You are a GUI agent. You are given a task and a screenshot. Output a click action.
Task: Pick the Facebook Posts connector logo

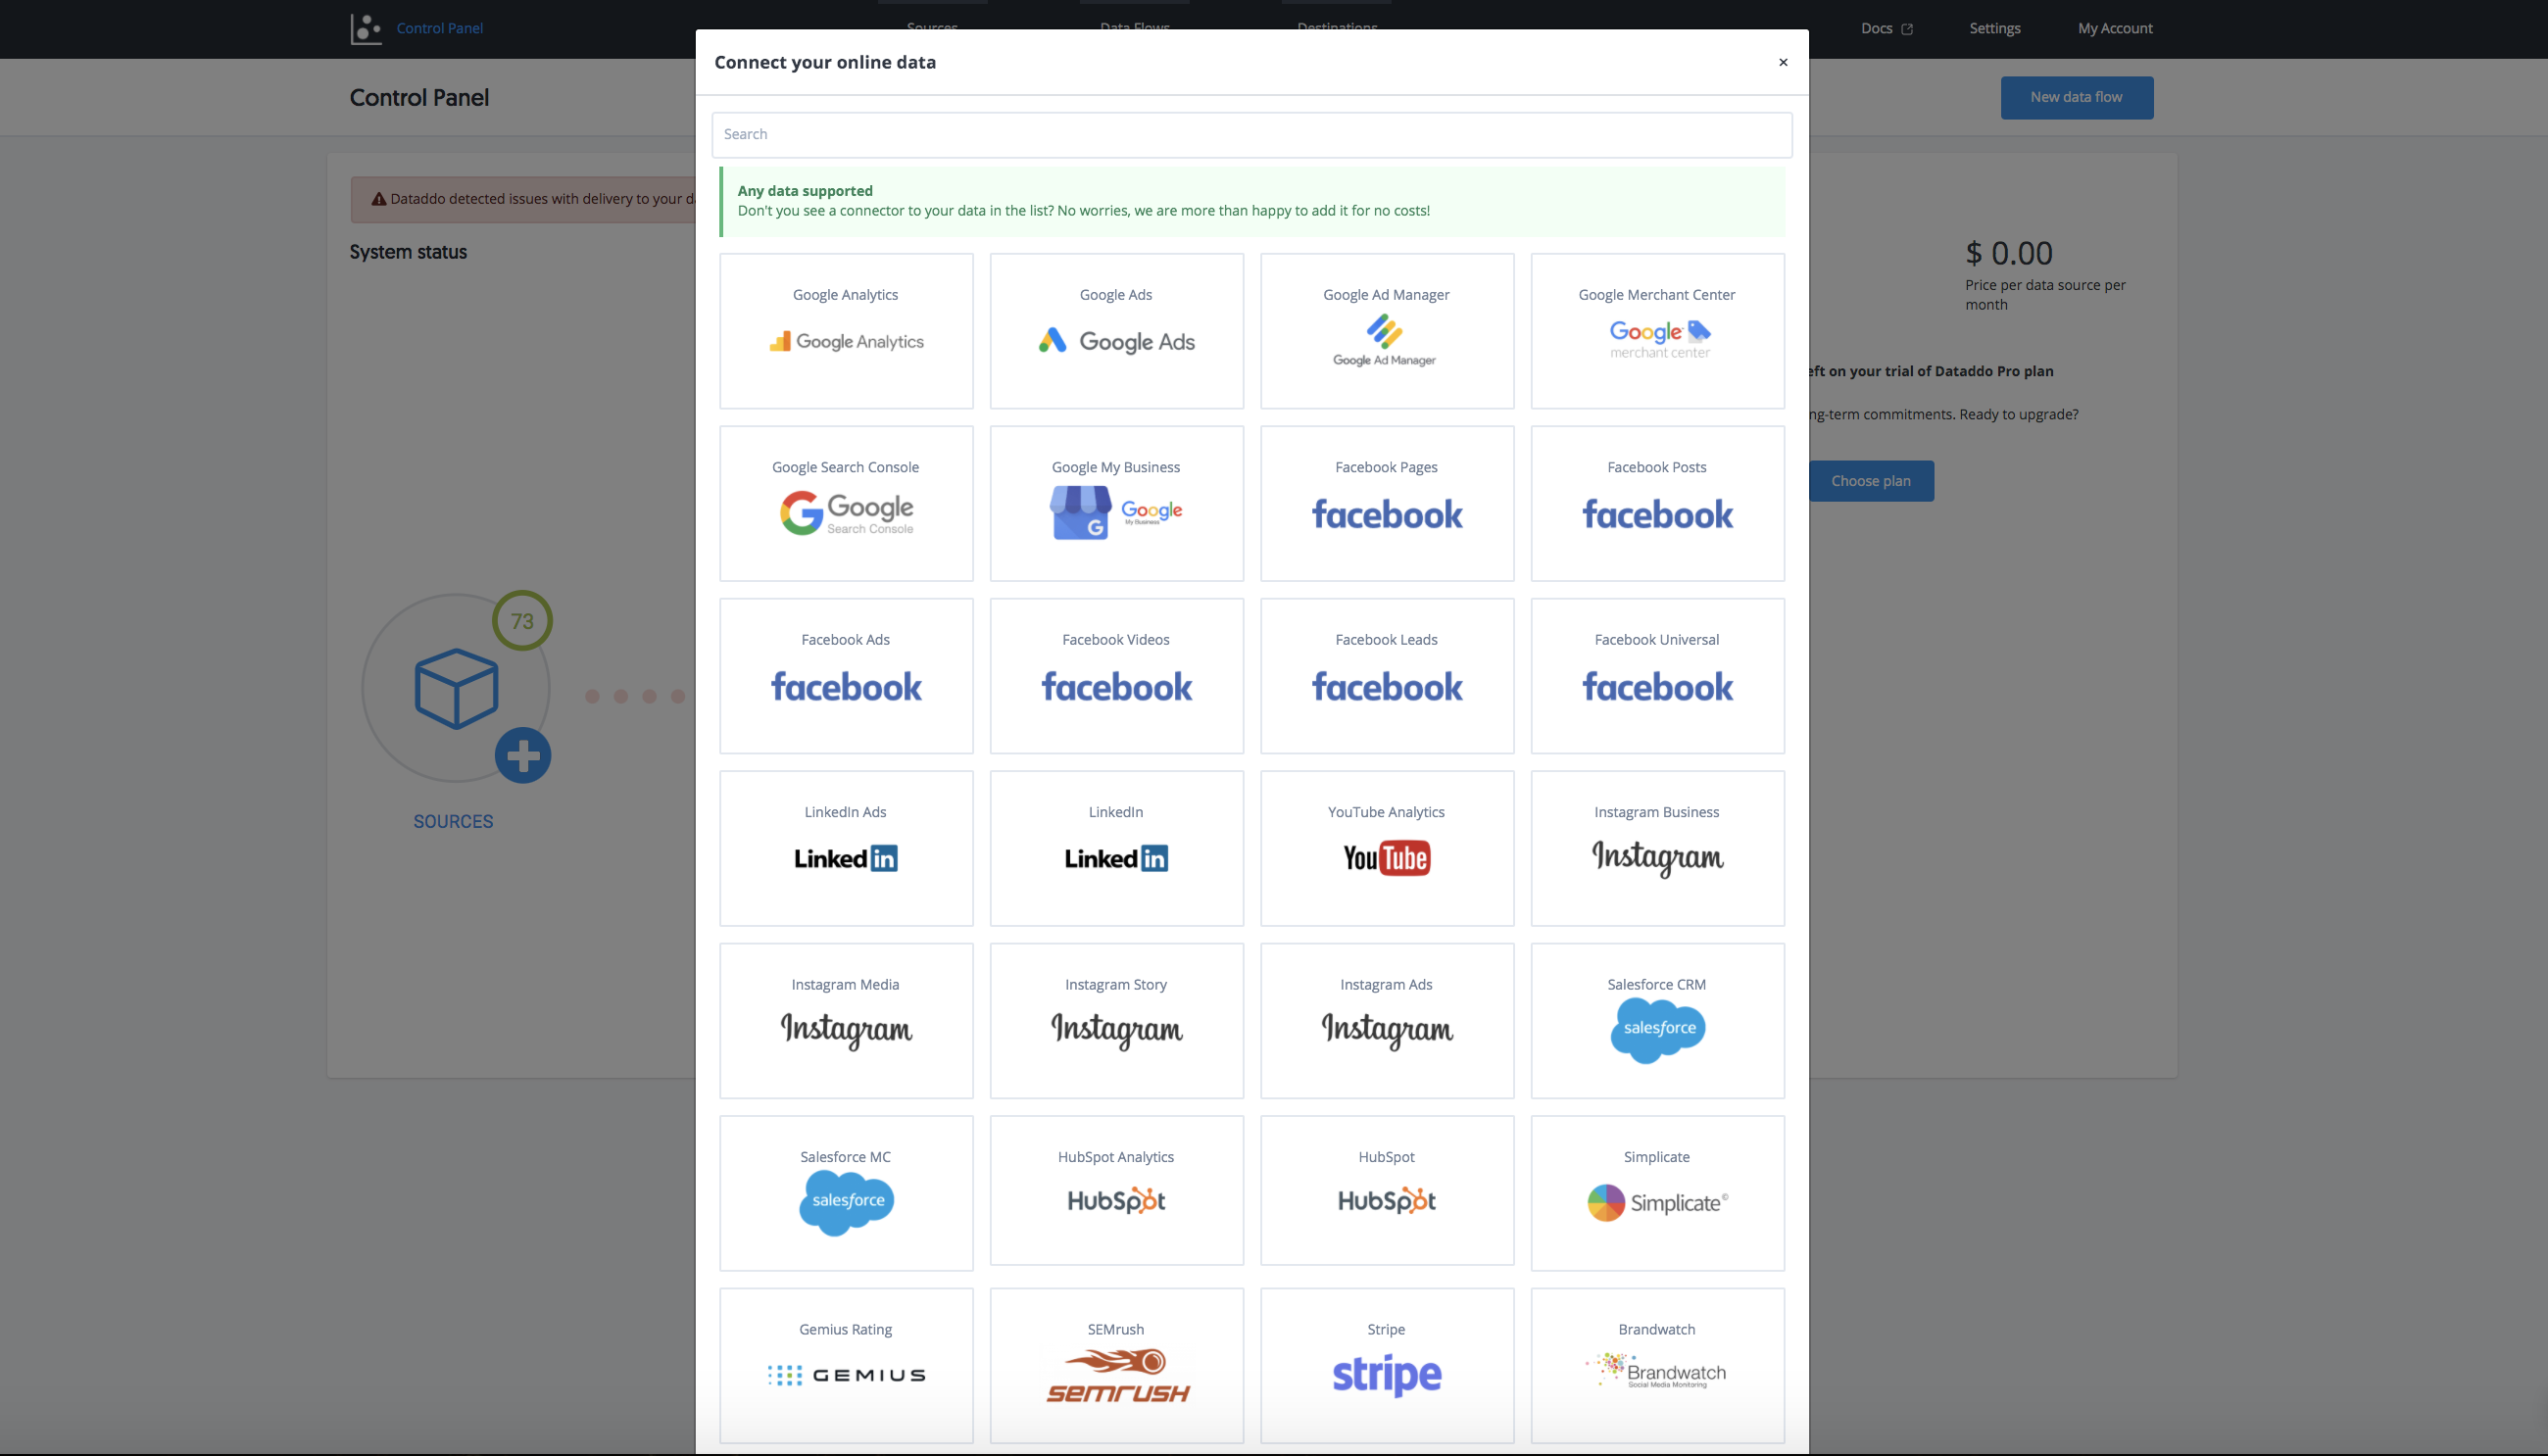1657,514
